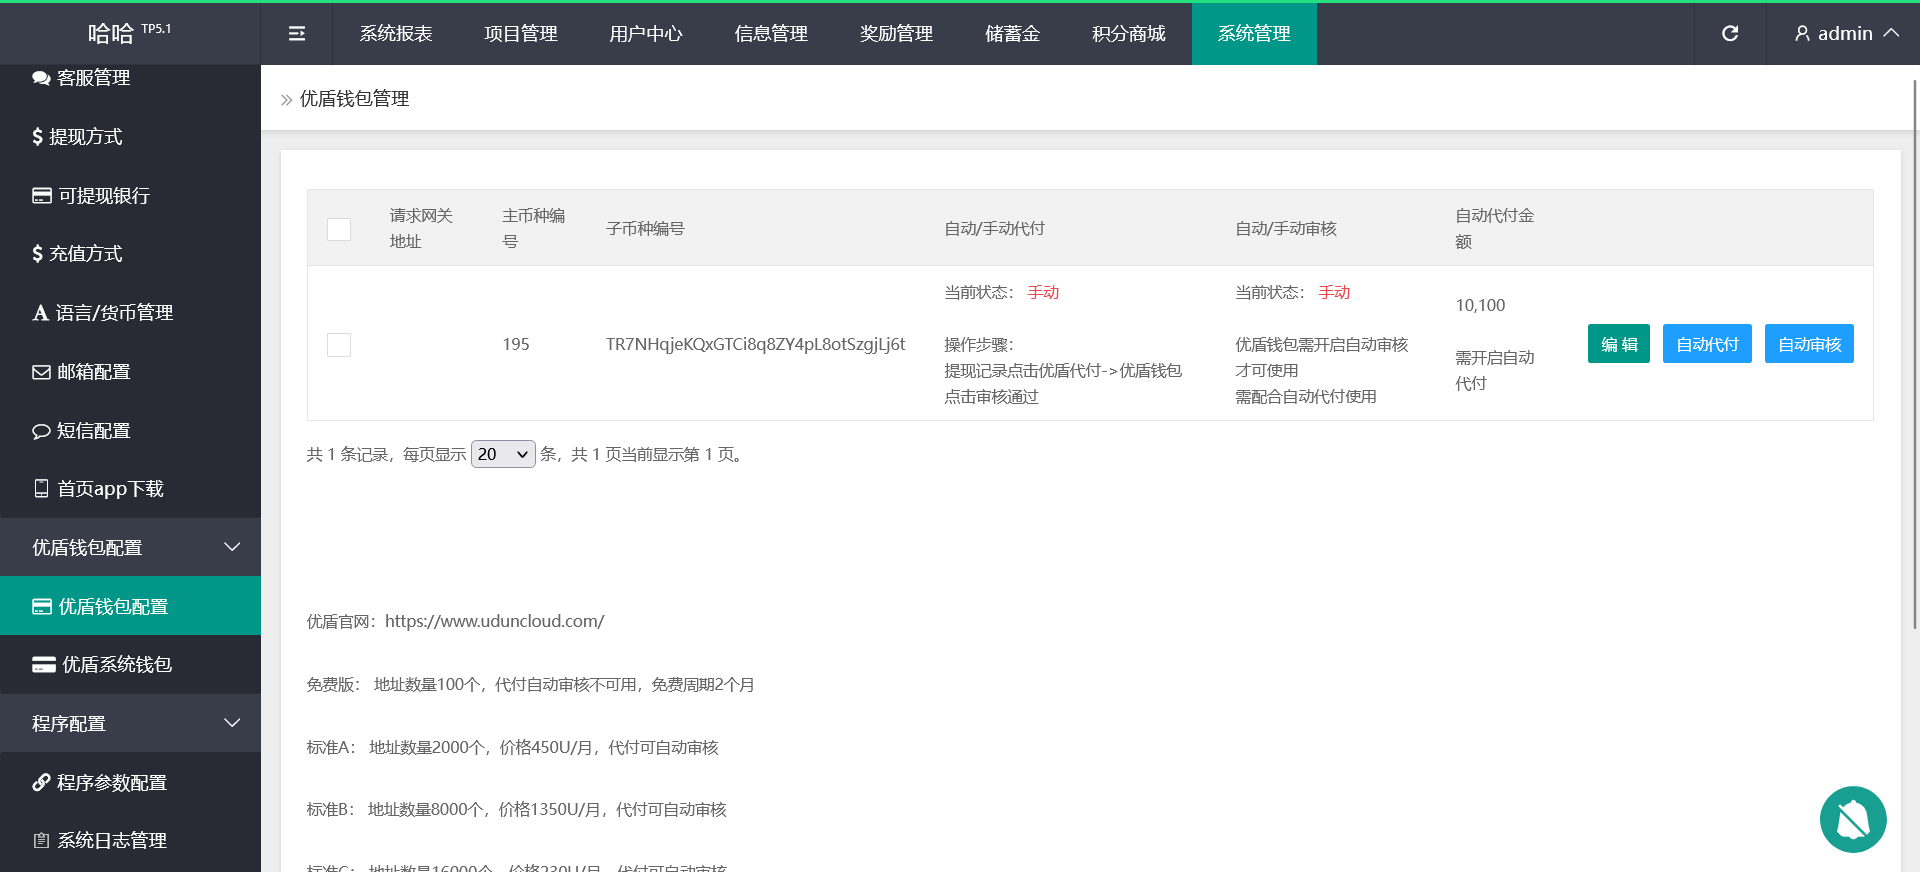This screenshot has width=1920, height=872.
Task: Open 优盾系统钱包 with the wallet icon
Action: coord(102,665)
